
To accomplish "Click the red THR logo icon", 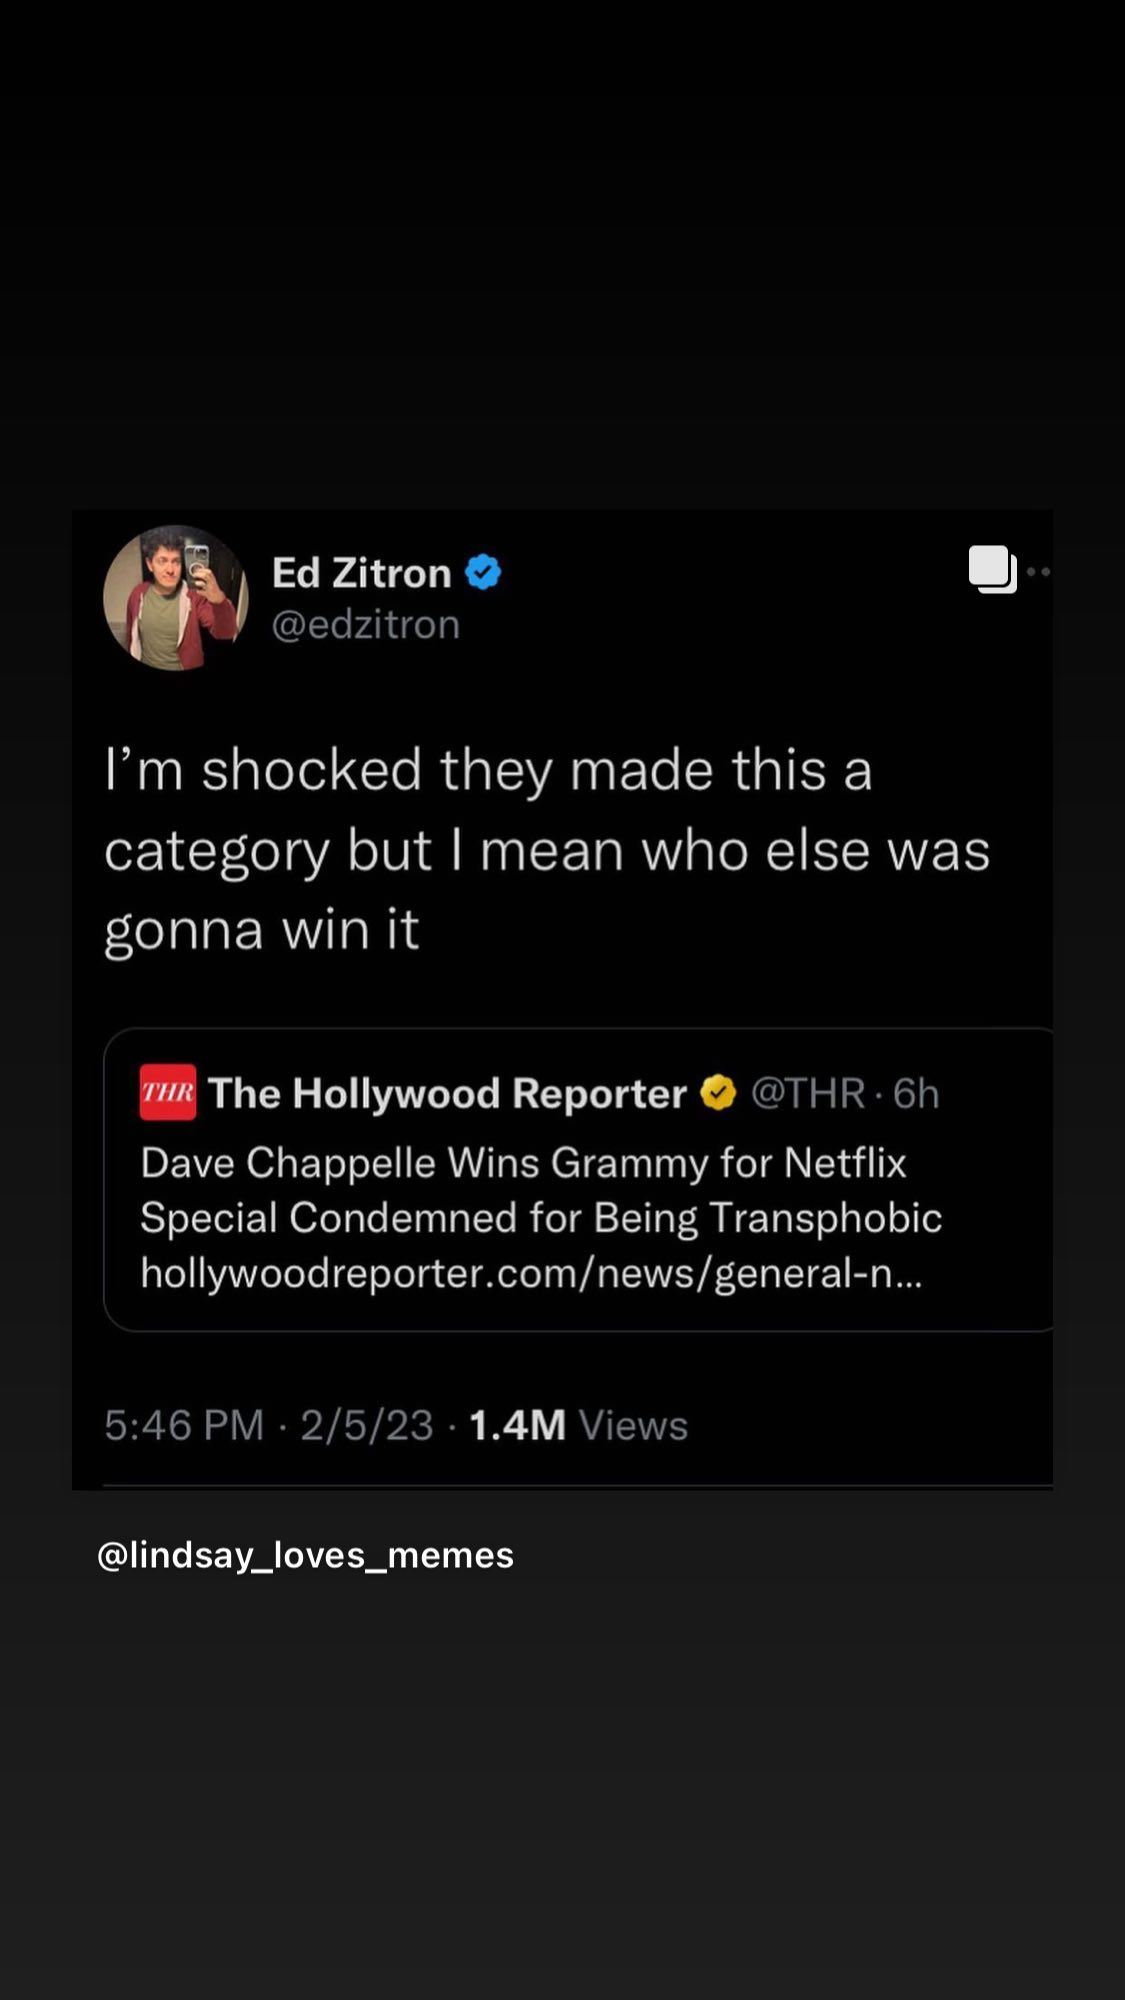I will click(167, 1092).
